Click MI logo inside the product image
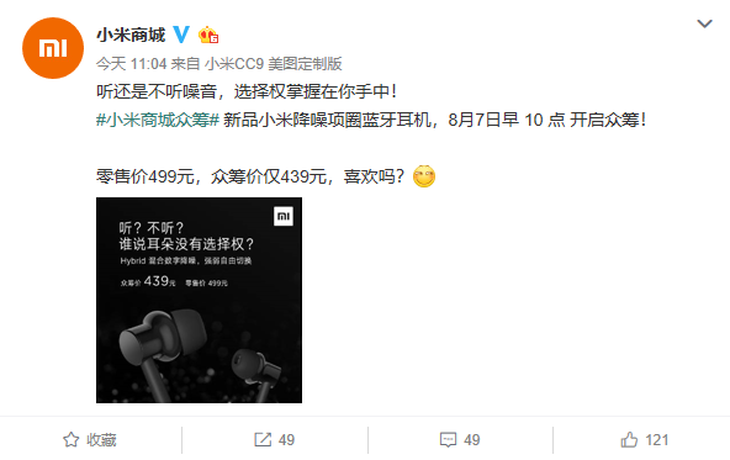The height and width of the screenshot is (460, 730). coord(283,216)
